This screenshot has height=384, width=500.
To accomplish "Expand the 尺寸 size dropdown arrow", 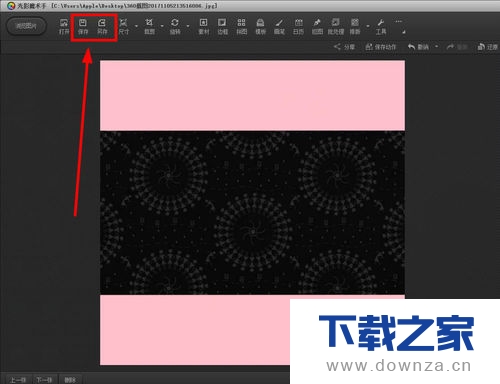I will click(x=136, y=26).
